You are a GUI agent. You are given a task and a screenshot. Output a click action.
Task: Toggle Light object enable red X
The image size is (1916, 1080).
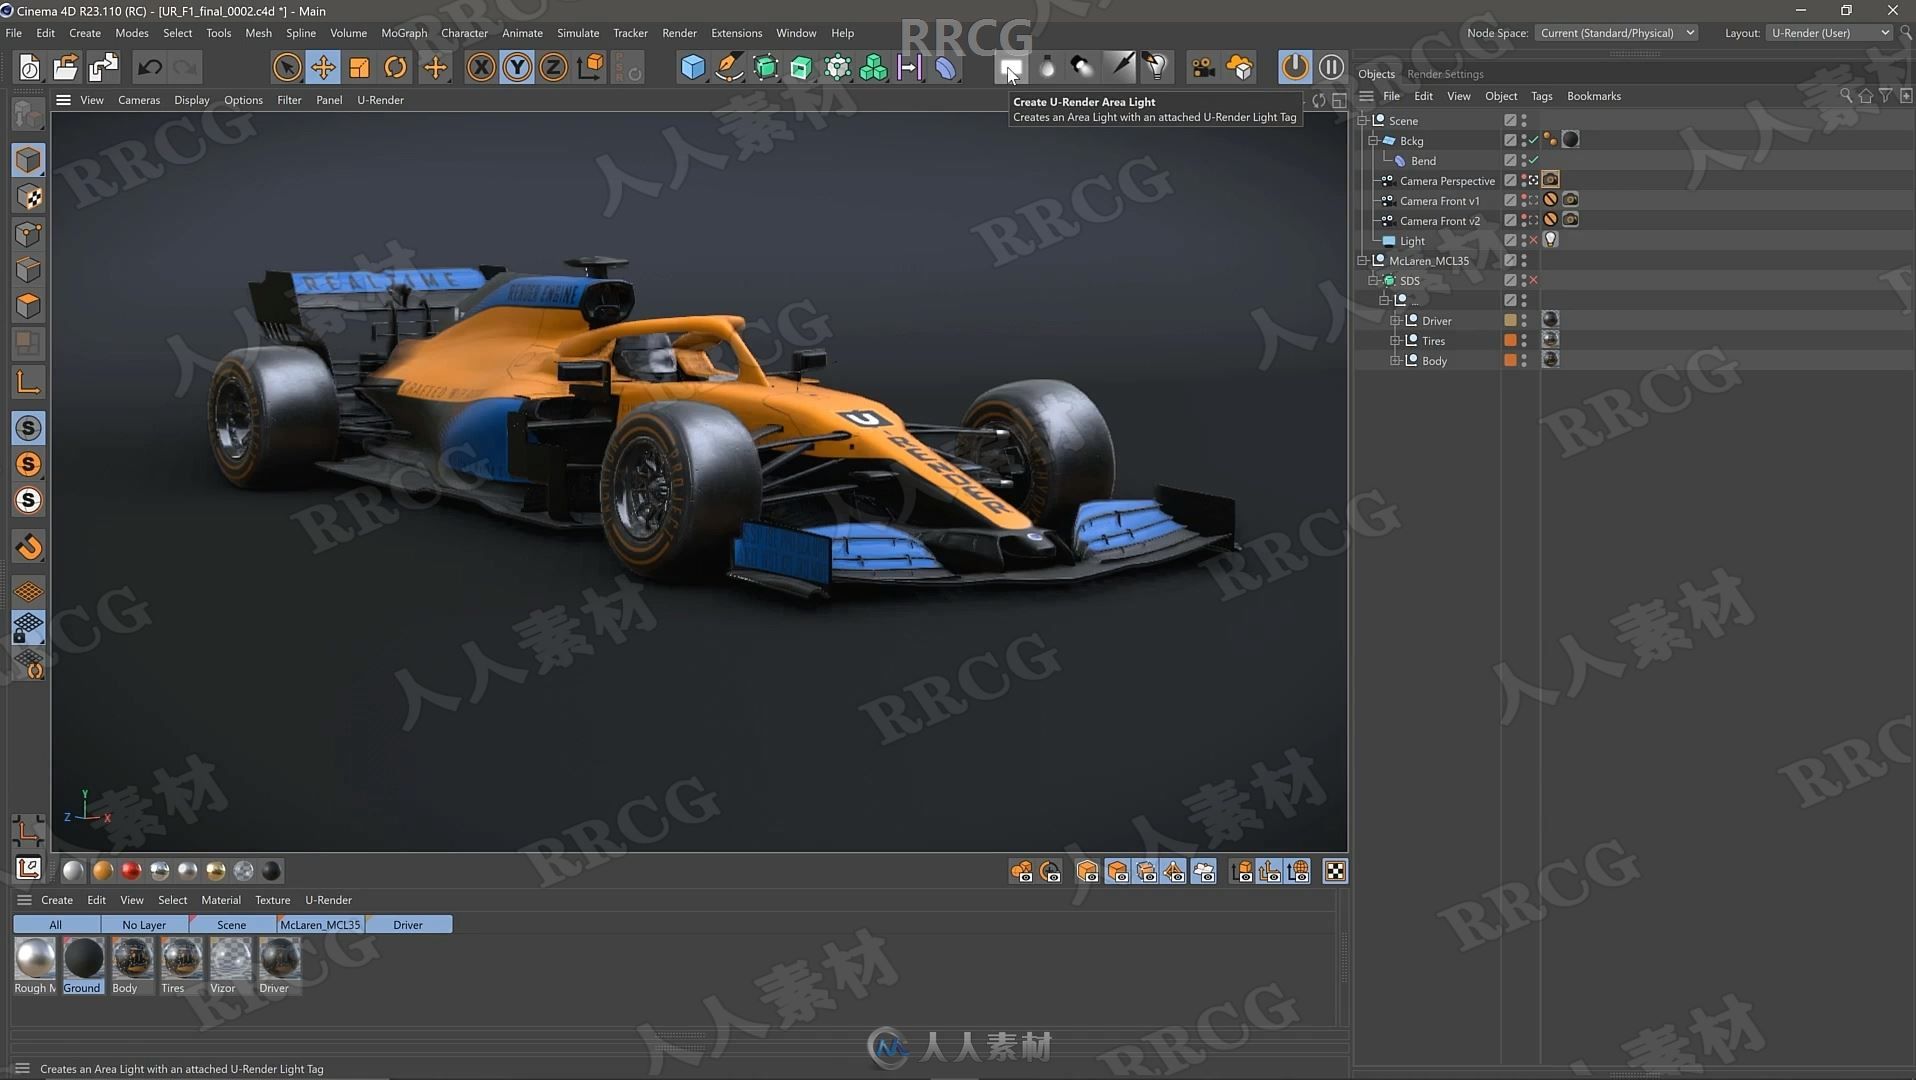click(x=1534, y=241)
